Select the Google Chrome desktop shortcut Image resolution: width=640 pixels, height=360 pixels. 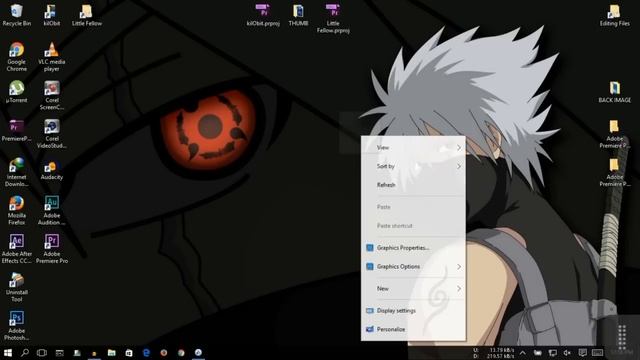click(16, 57)
